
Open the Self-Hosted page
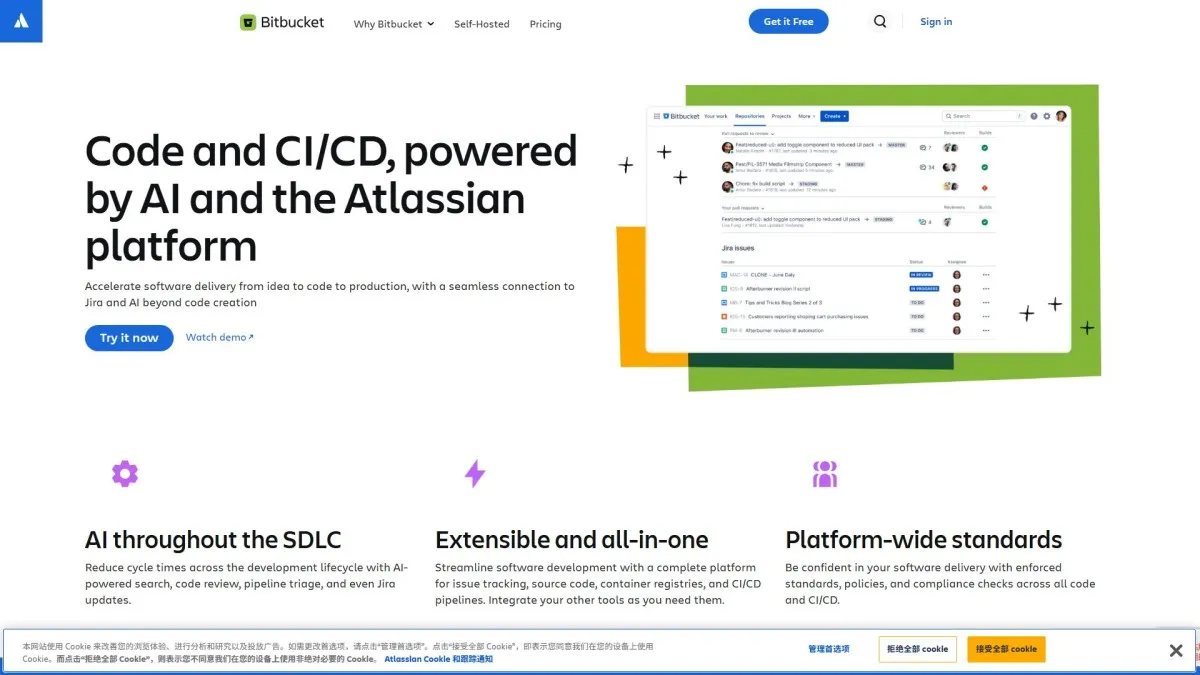(x=481, y=24)
